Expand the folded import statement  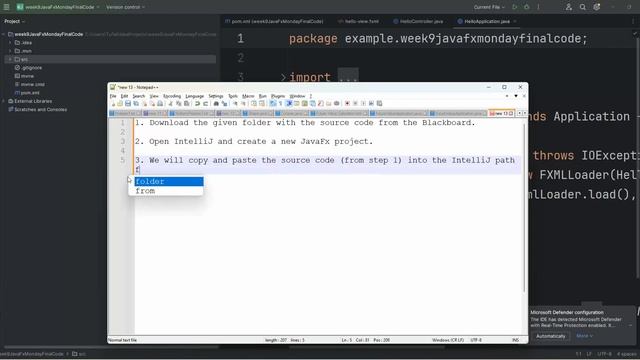283,77
